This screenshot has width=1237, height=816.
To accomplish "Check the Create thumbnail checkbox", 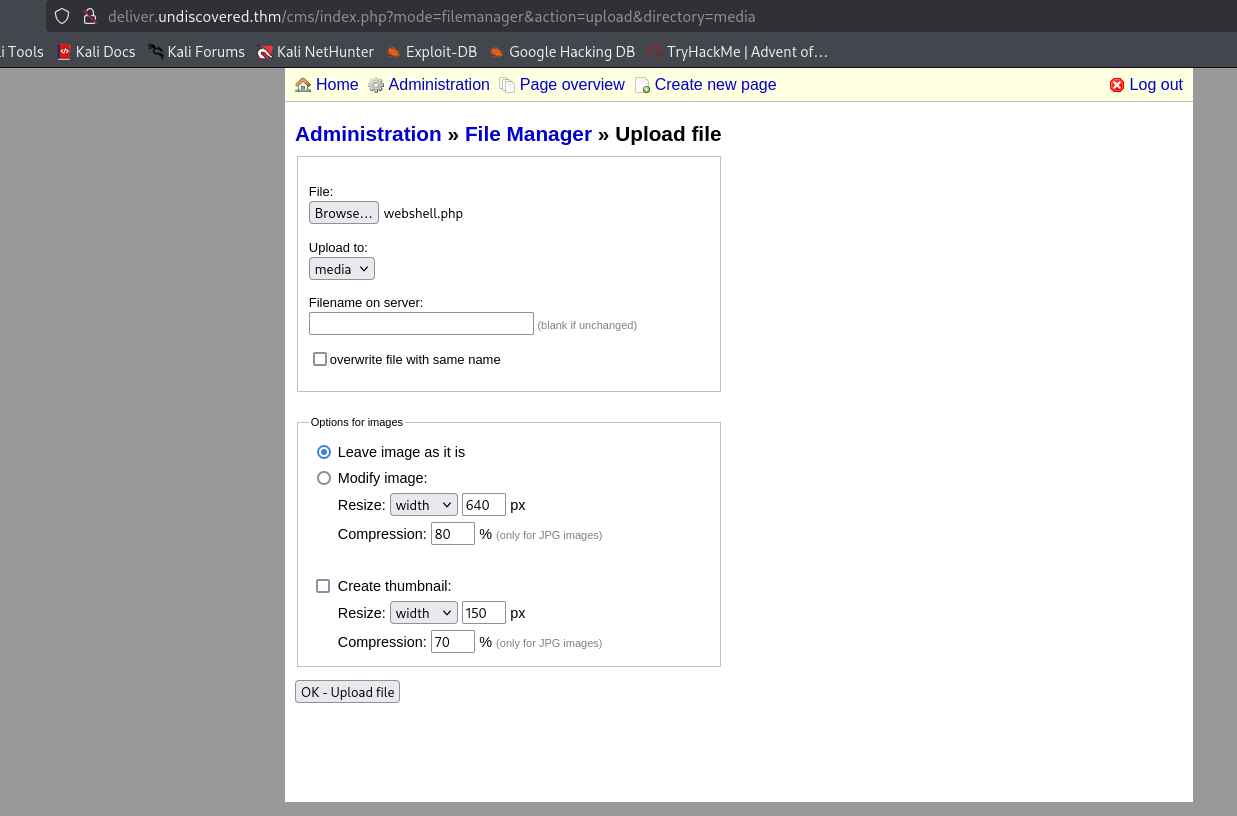I will coord(323,586).
